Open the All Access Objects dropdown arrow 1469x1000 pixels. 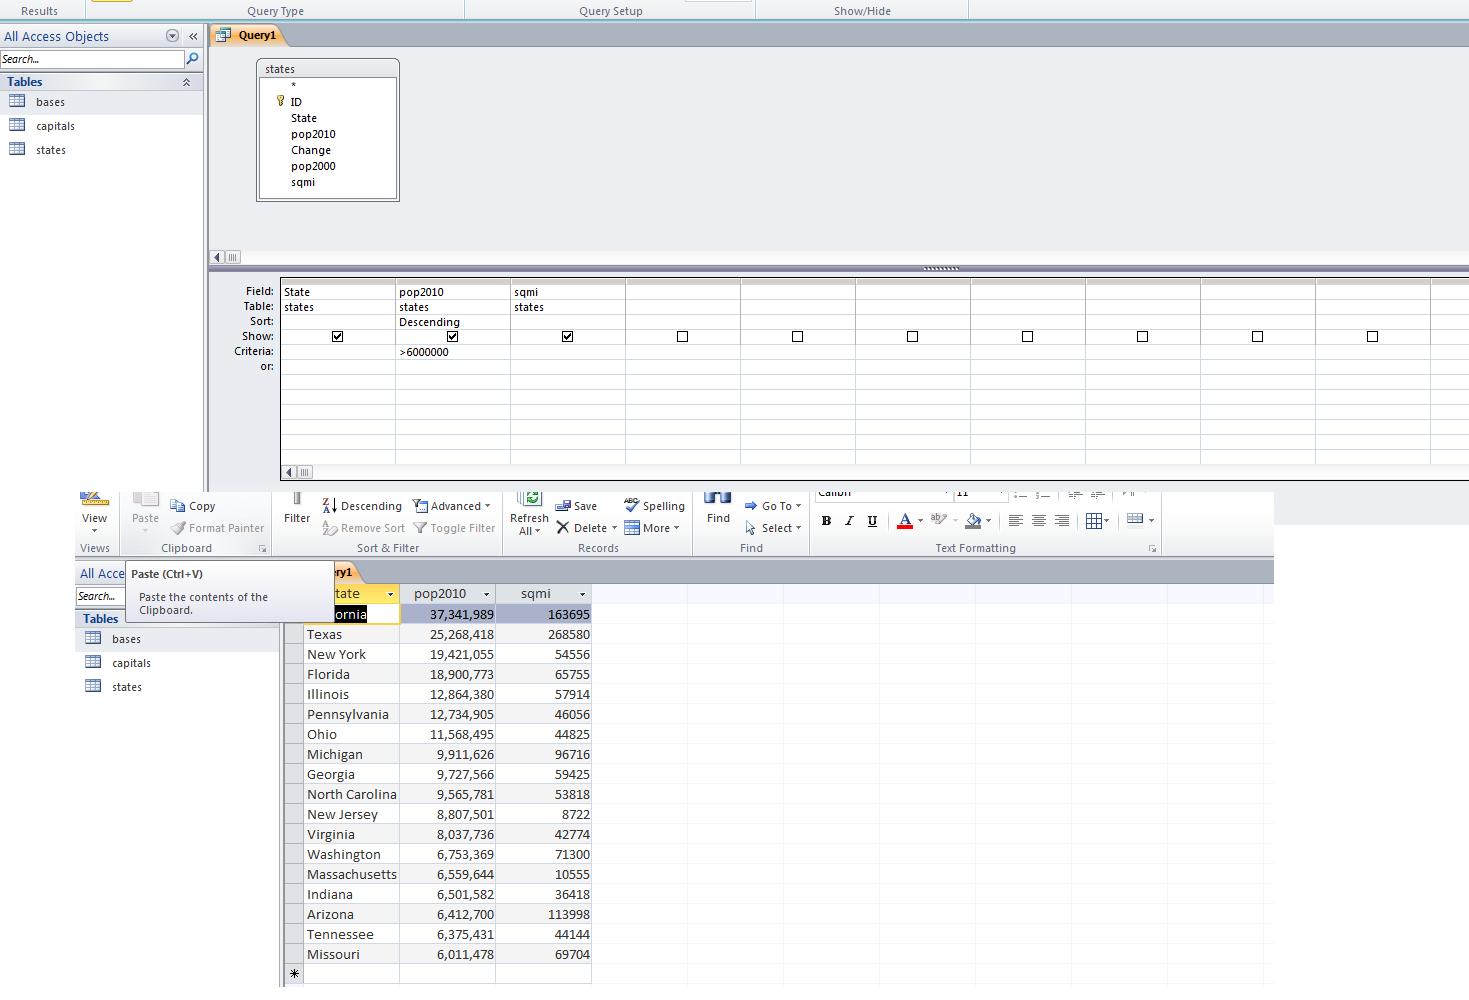pyautogui.click(x=172, y=36)
